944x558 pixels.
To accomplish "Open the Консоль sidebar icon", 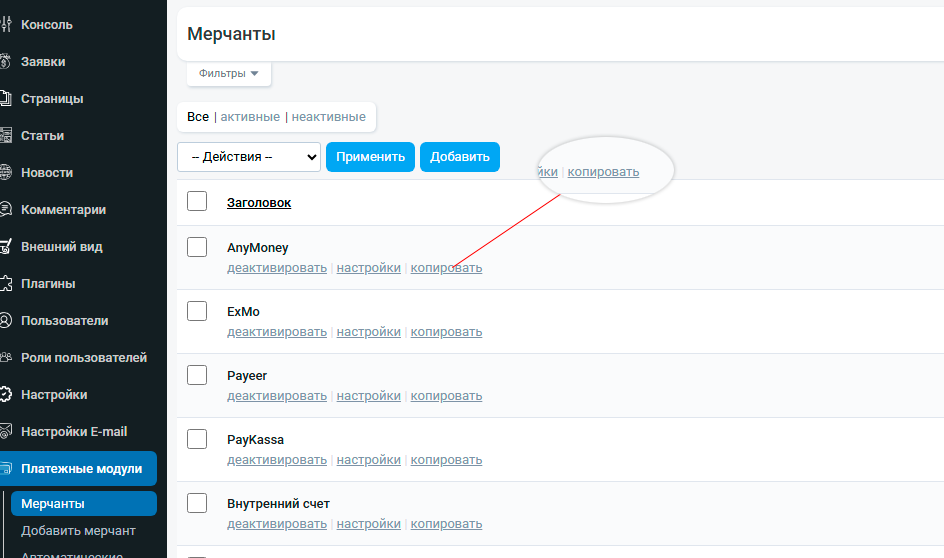I will pos(5,25).
